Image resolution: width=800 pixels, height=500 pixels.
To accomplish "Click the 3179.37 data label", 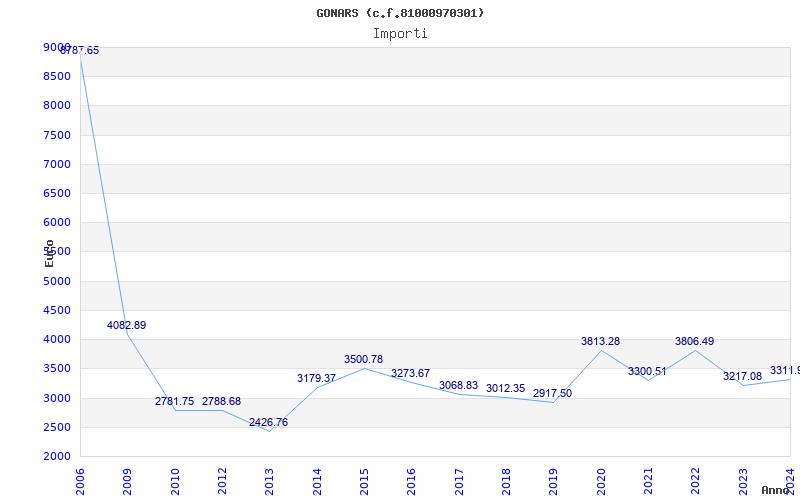I will 316,379.
